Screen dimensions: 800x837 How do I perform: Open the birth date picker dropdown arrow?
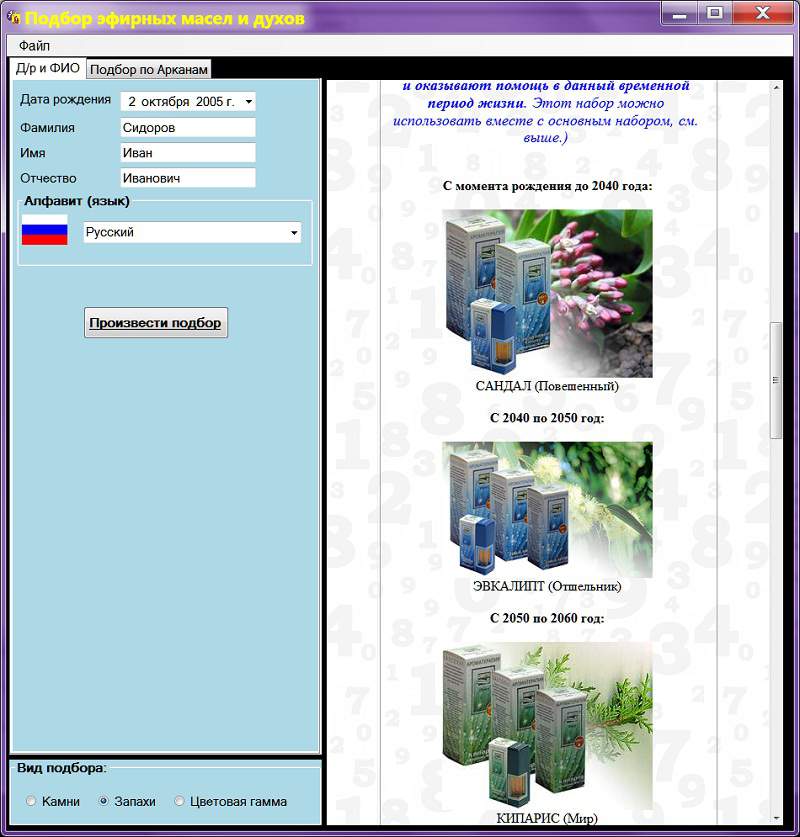coord(249,101)
